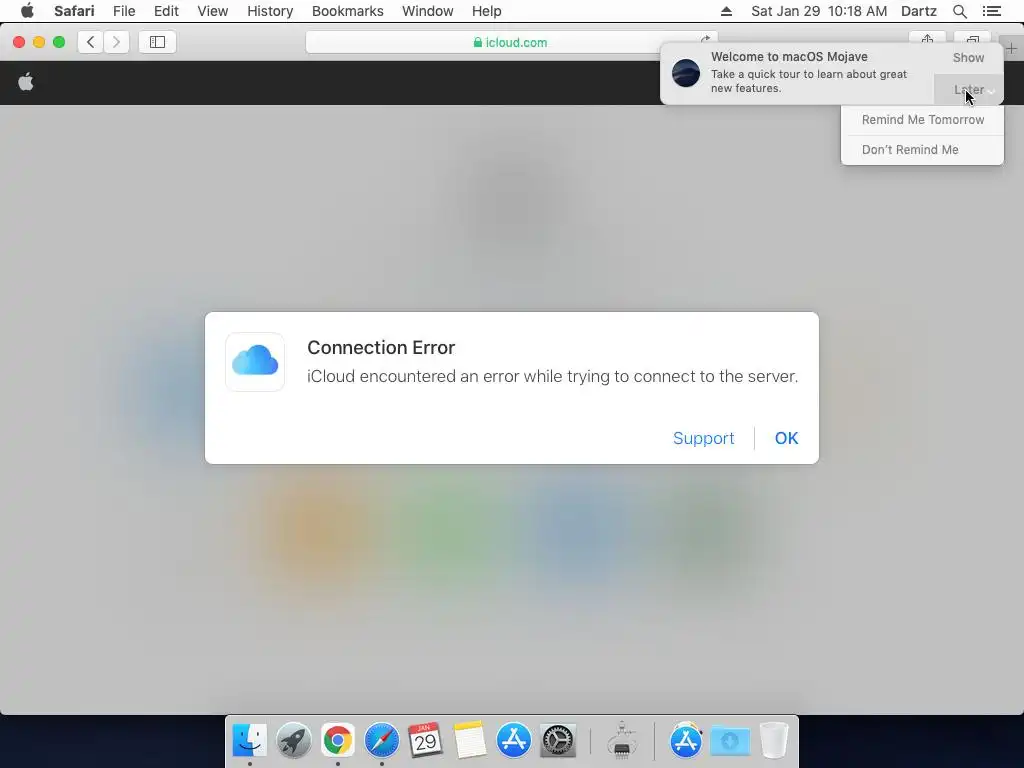Click the Safari new tab plus button
The height and width of the screenshot is (768, 1024).
point(1012,48)
